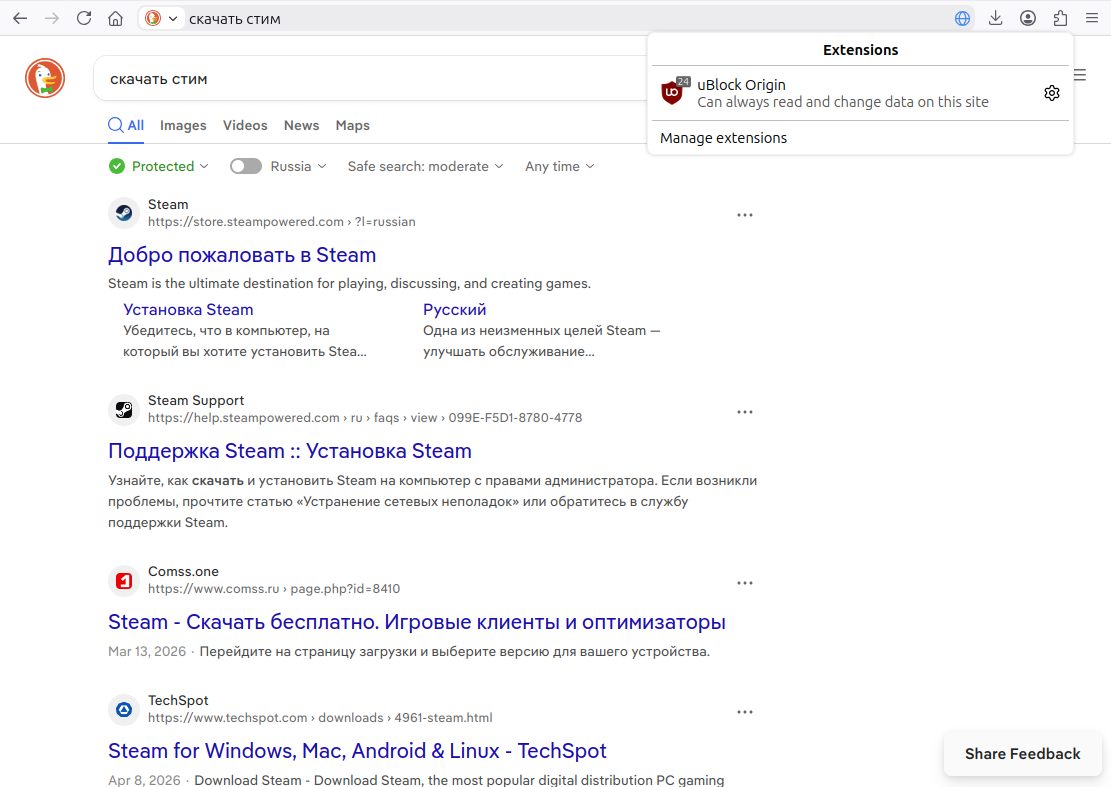This screenshot has height=787, width=1111.
Task: Click the help.steampowered.com URL text
Action: 365,418
